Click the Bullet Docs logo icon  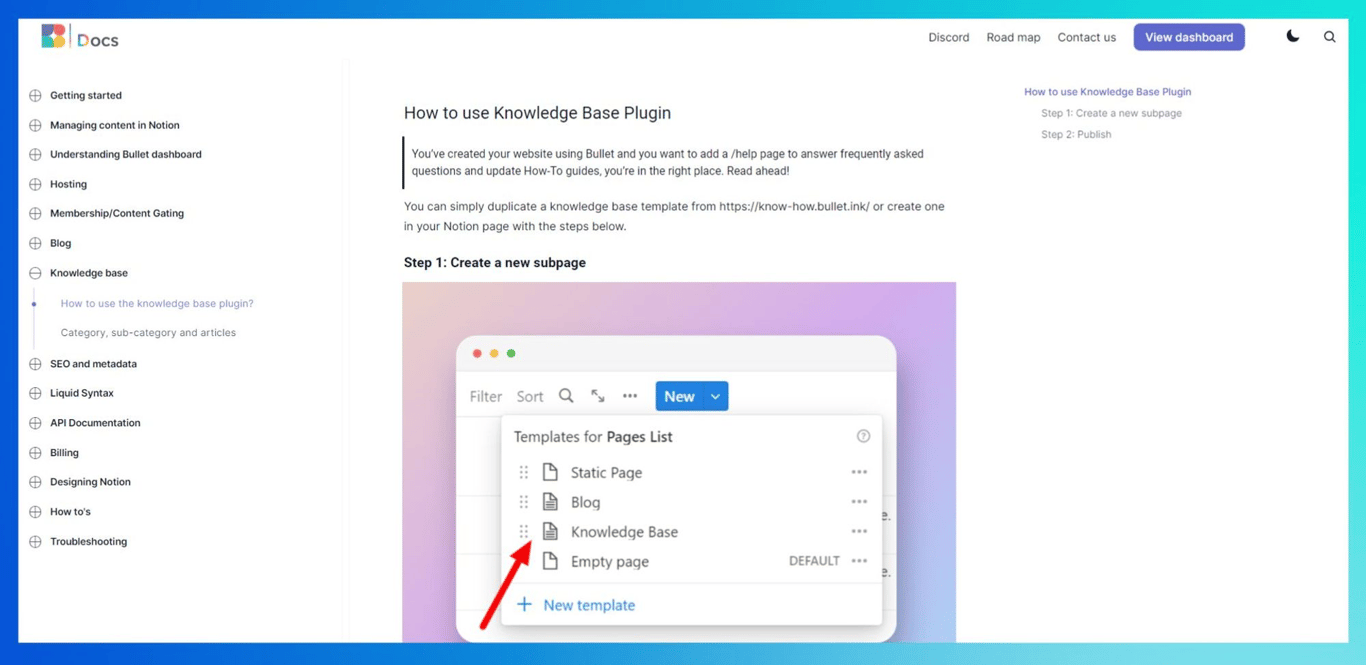[x=53, y=37]
